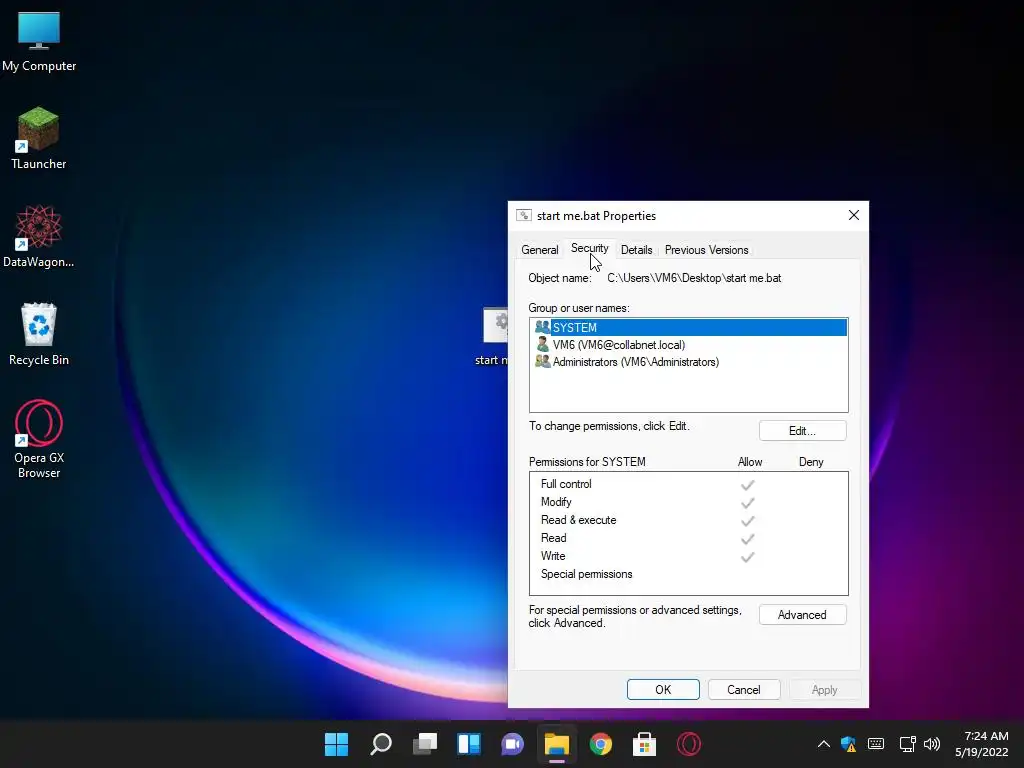Open Microsoft Store from taskbar
Screen dimensions: 1024x768
tap(645, 744)
